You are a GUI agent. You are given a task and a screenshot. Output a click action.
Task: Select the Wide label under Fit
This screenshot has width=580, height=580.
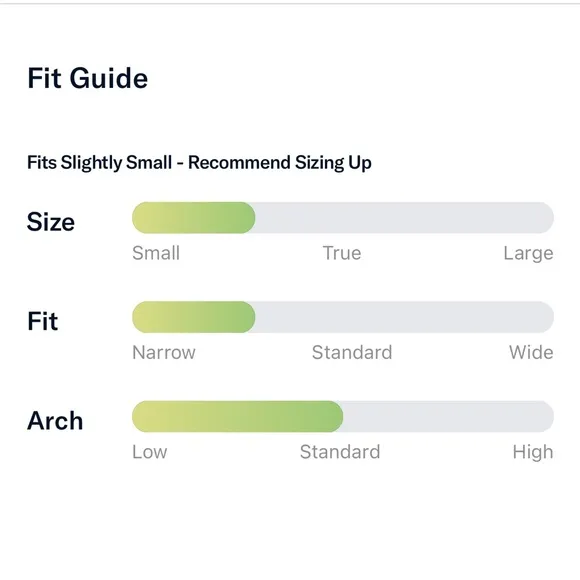click(x=531, y=353)
